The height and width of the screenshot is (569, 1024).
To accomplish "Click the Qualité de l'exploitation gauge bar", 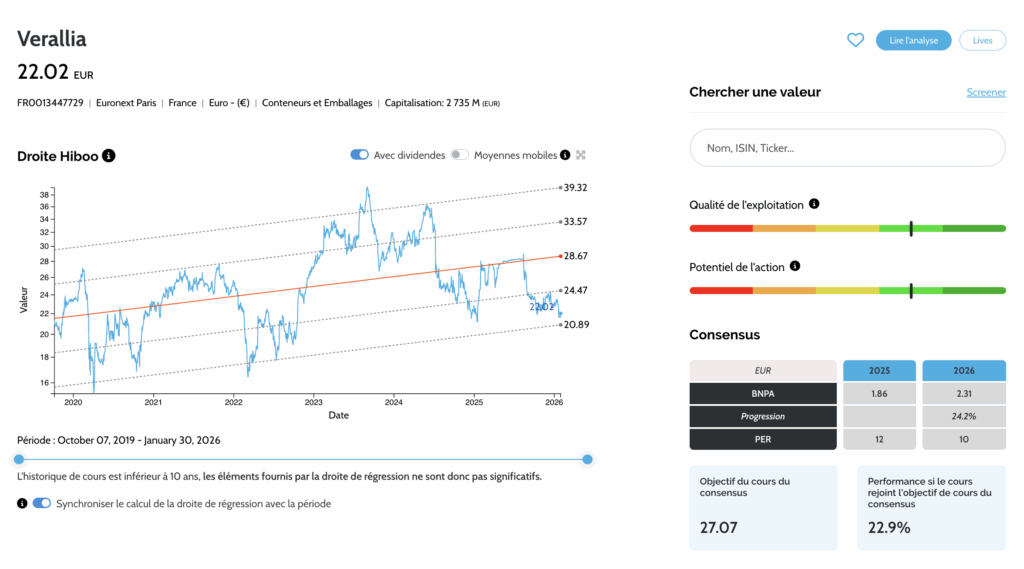I will pyautogui.click(x=847, y=229).
